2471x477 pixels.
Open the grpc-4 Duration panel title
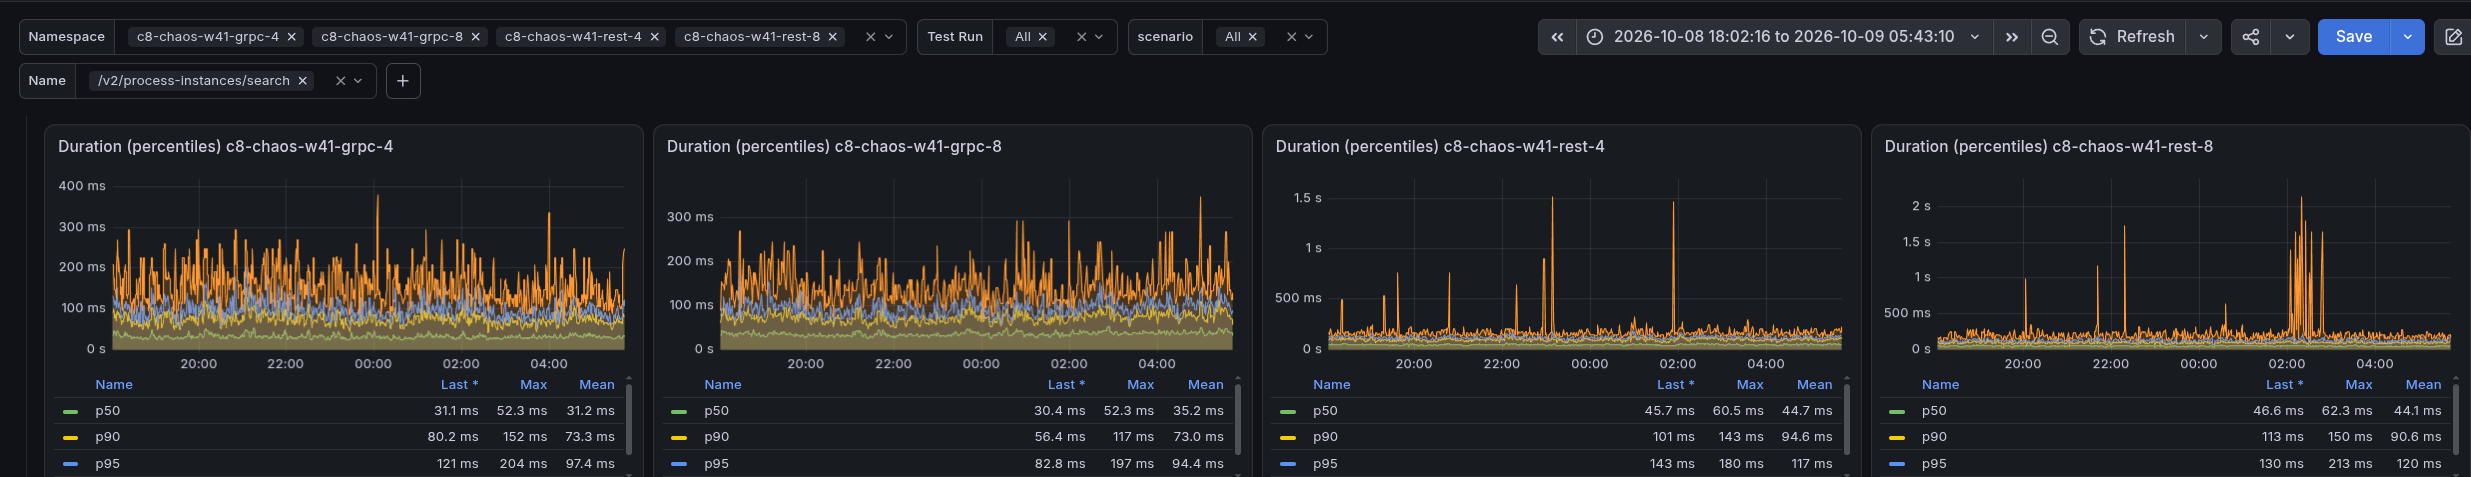pyautogui.click(x=225, y=147)
